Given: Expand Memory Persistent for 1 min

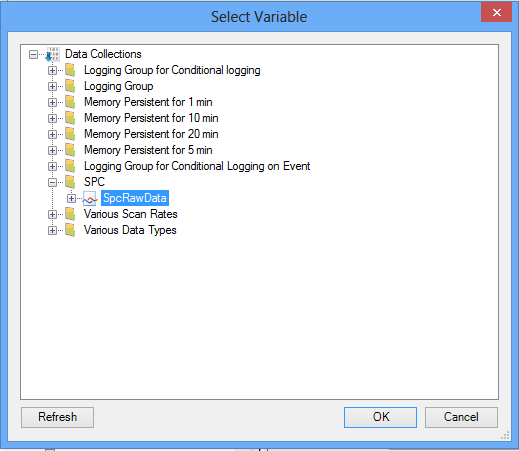Looking at the screenshot, I should (x=52, y=102).
